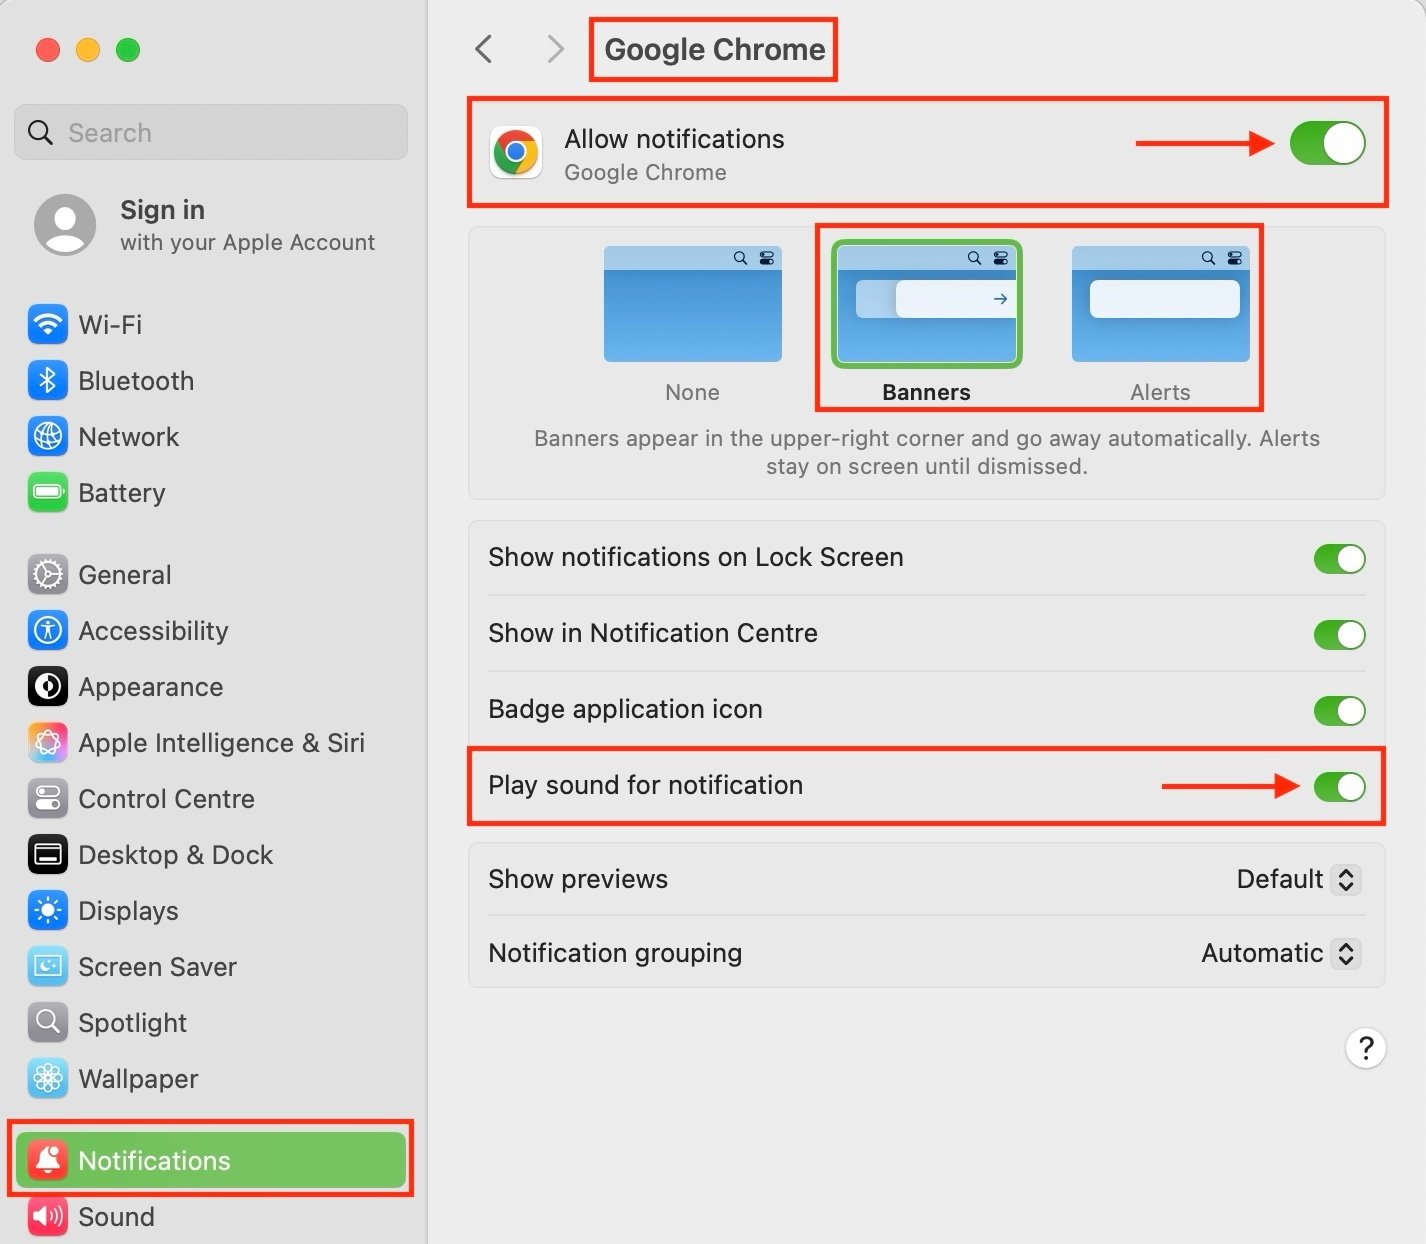Open Desktop & Dock settings pane

pos(175,855)
